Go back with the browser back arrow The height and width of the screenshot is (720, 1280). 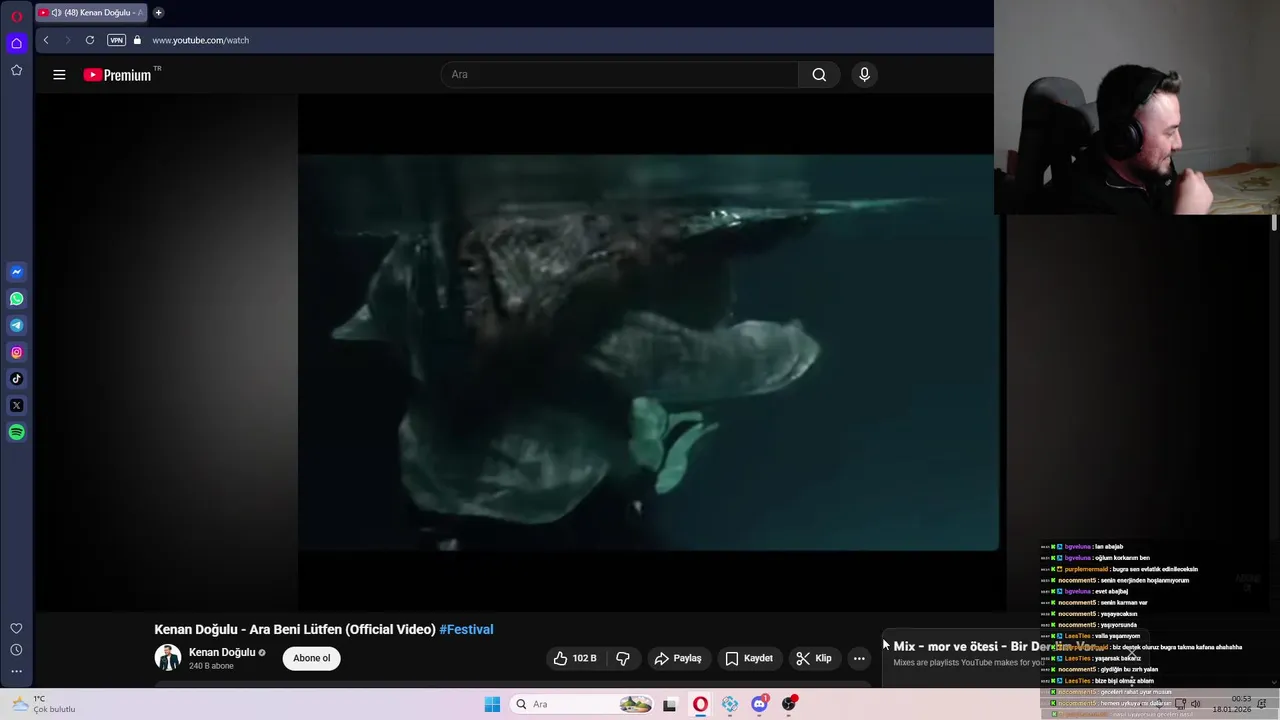pos(46,40)
